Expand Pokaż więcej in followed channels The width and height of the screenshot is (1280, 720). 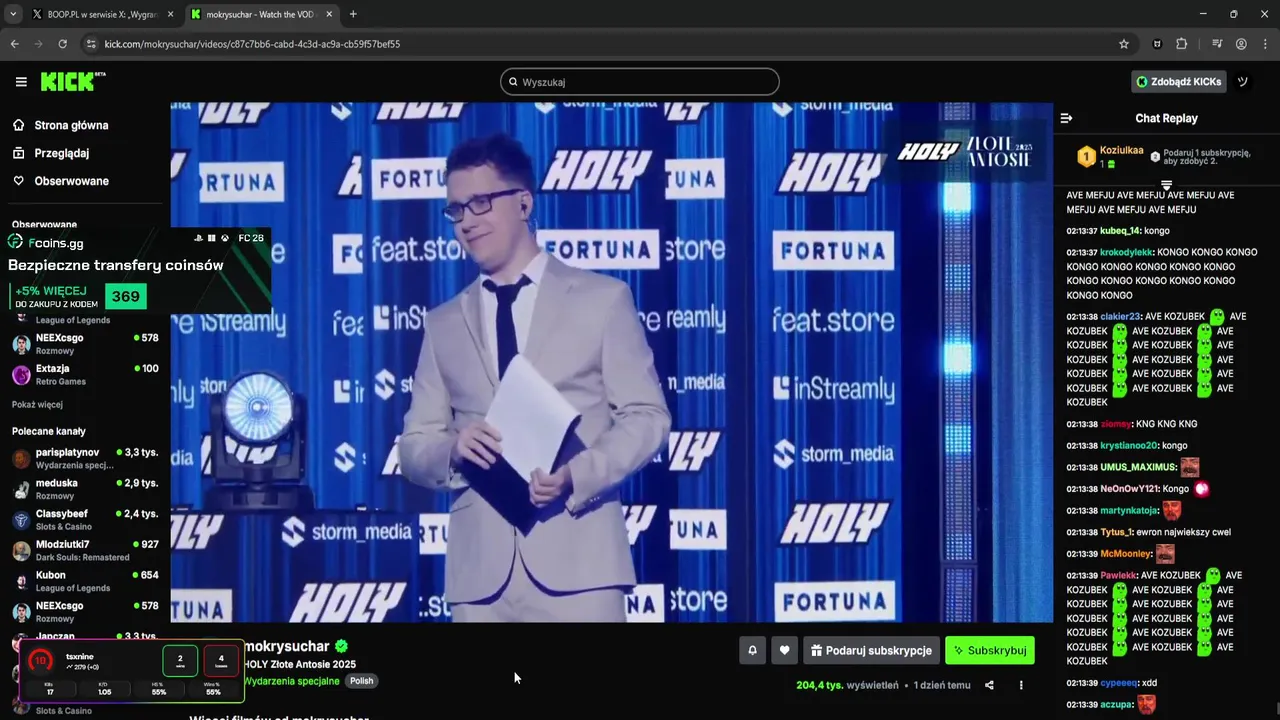pos(37,404)
